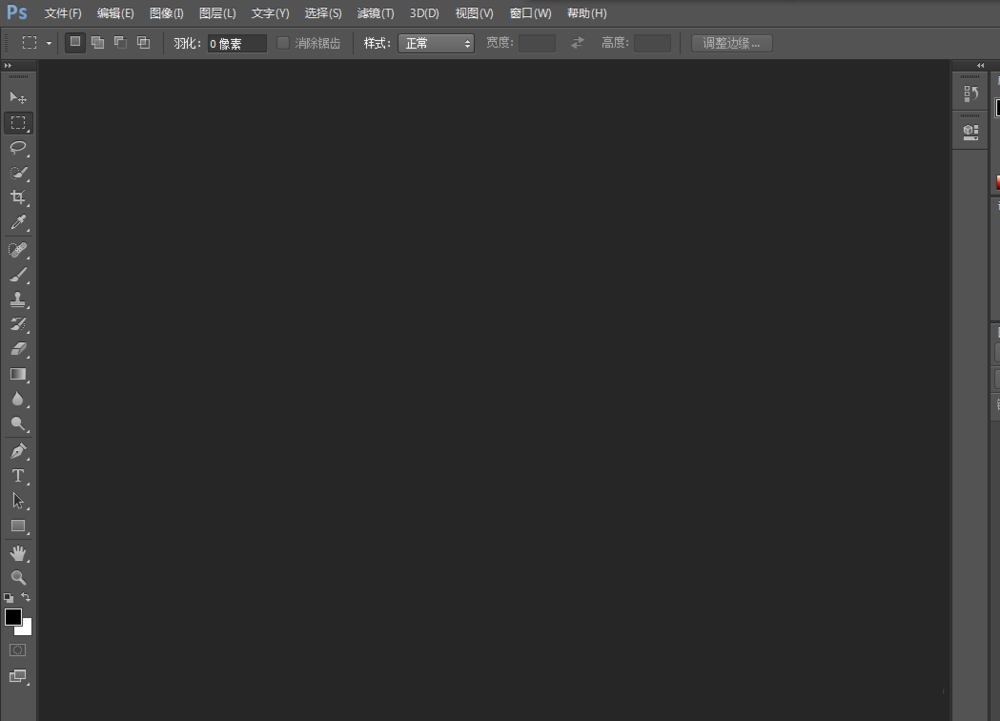
Task: Click the 宽度 width input field
Action: coord(537,43)
